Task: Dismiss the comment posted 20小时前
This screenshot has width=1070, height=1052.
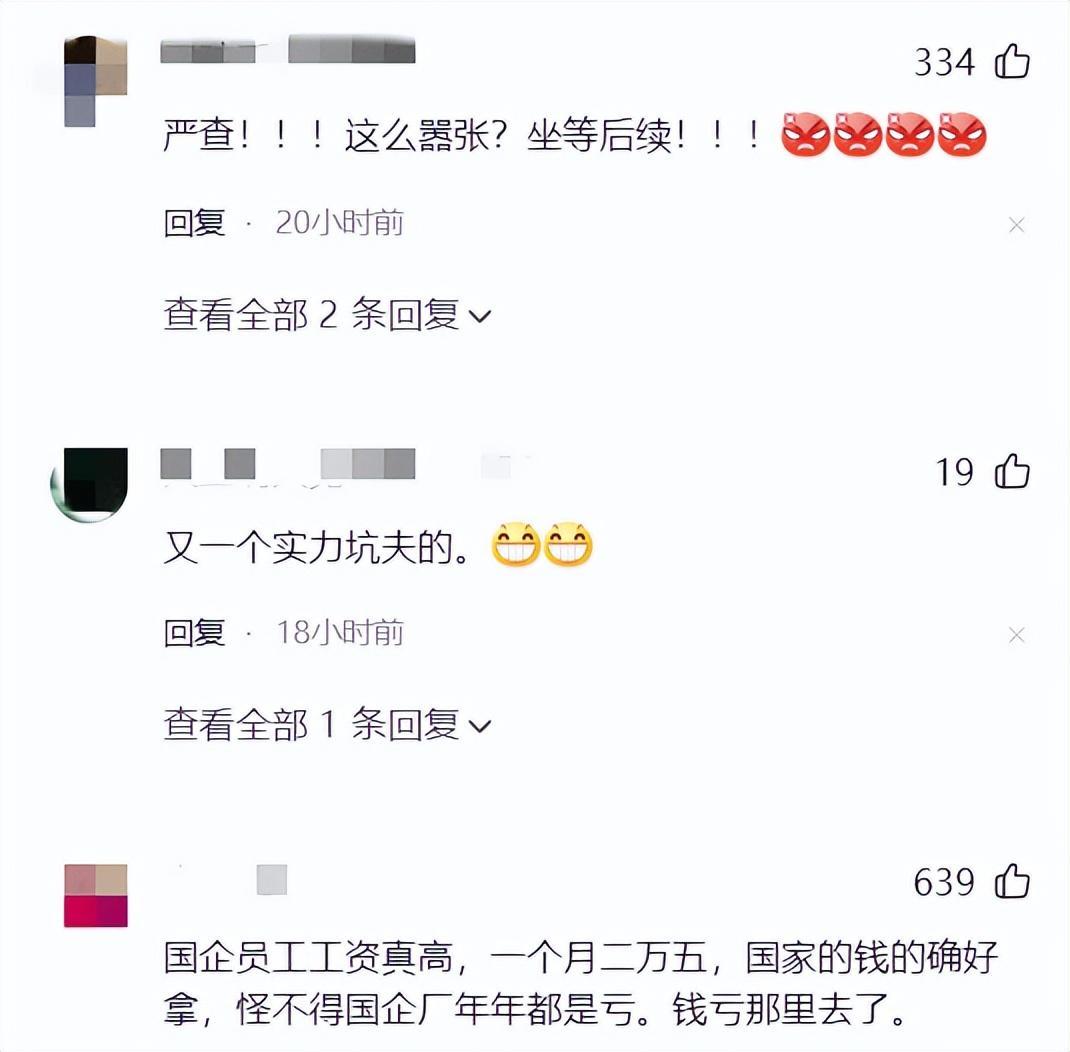Action: (x=1016, y=224)
